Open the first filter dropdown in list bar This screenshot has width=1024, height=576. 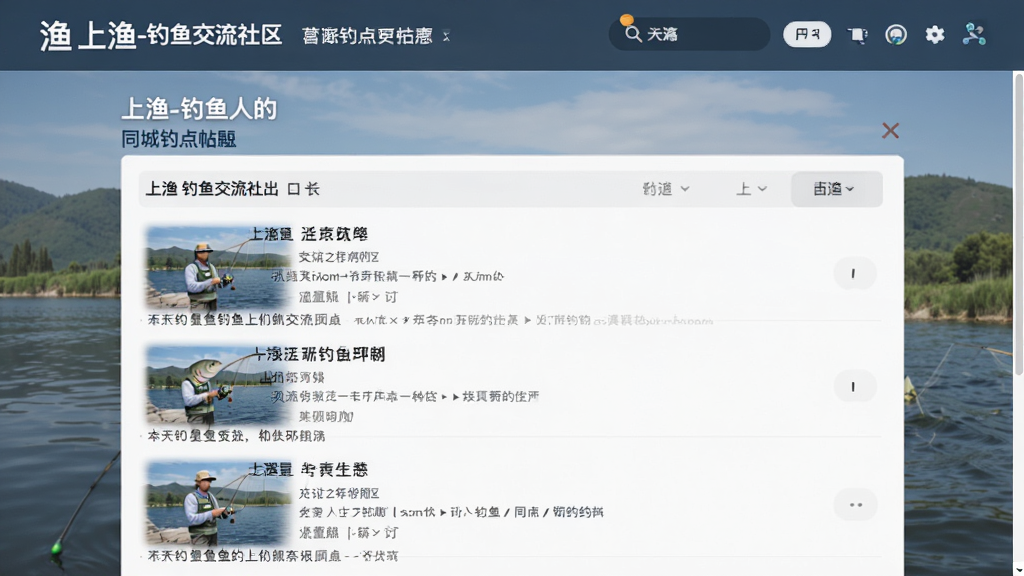click(665, 189)
